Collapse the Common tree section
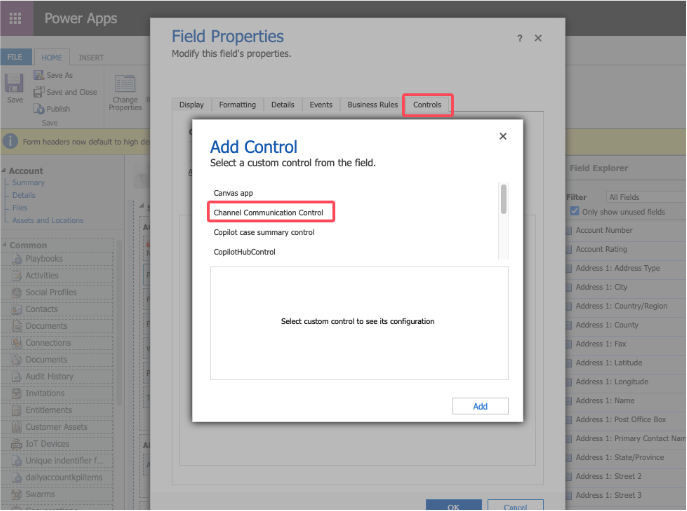 [x=4, y=245]
